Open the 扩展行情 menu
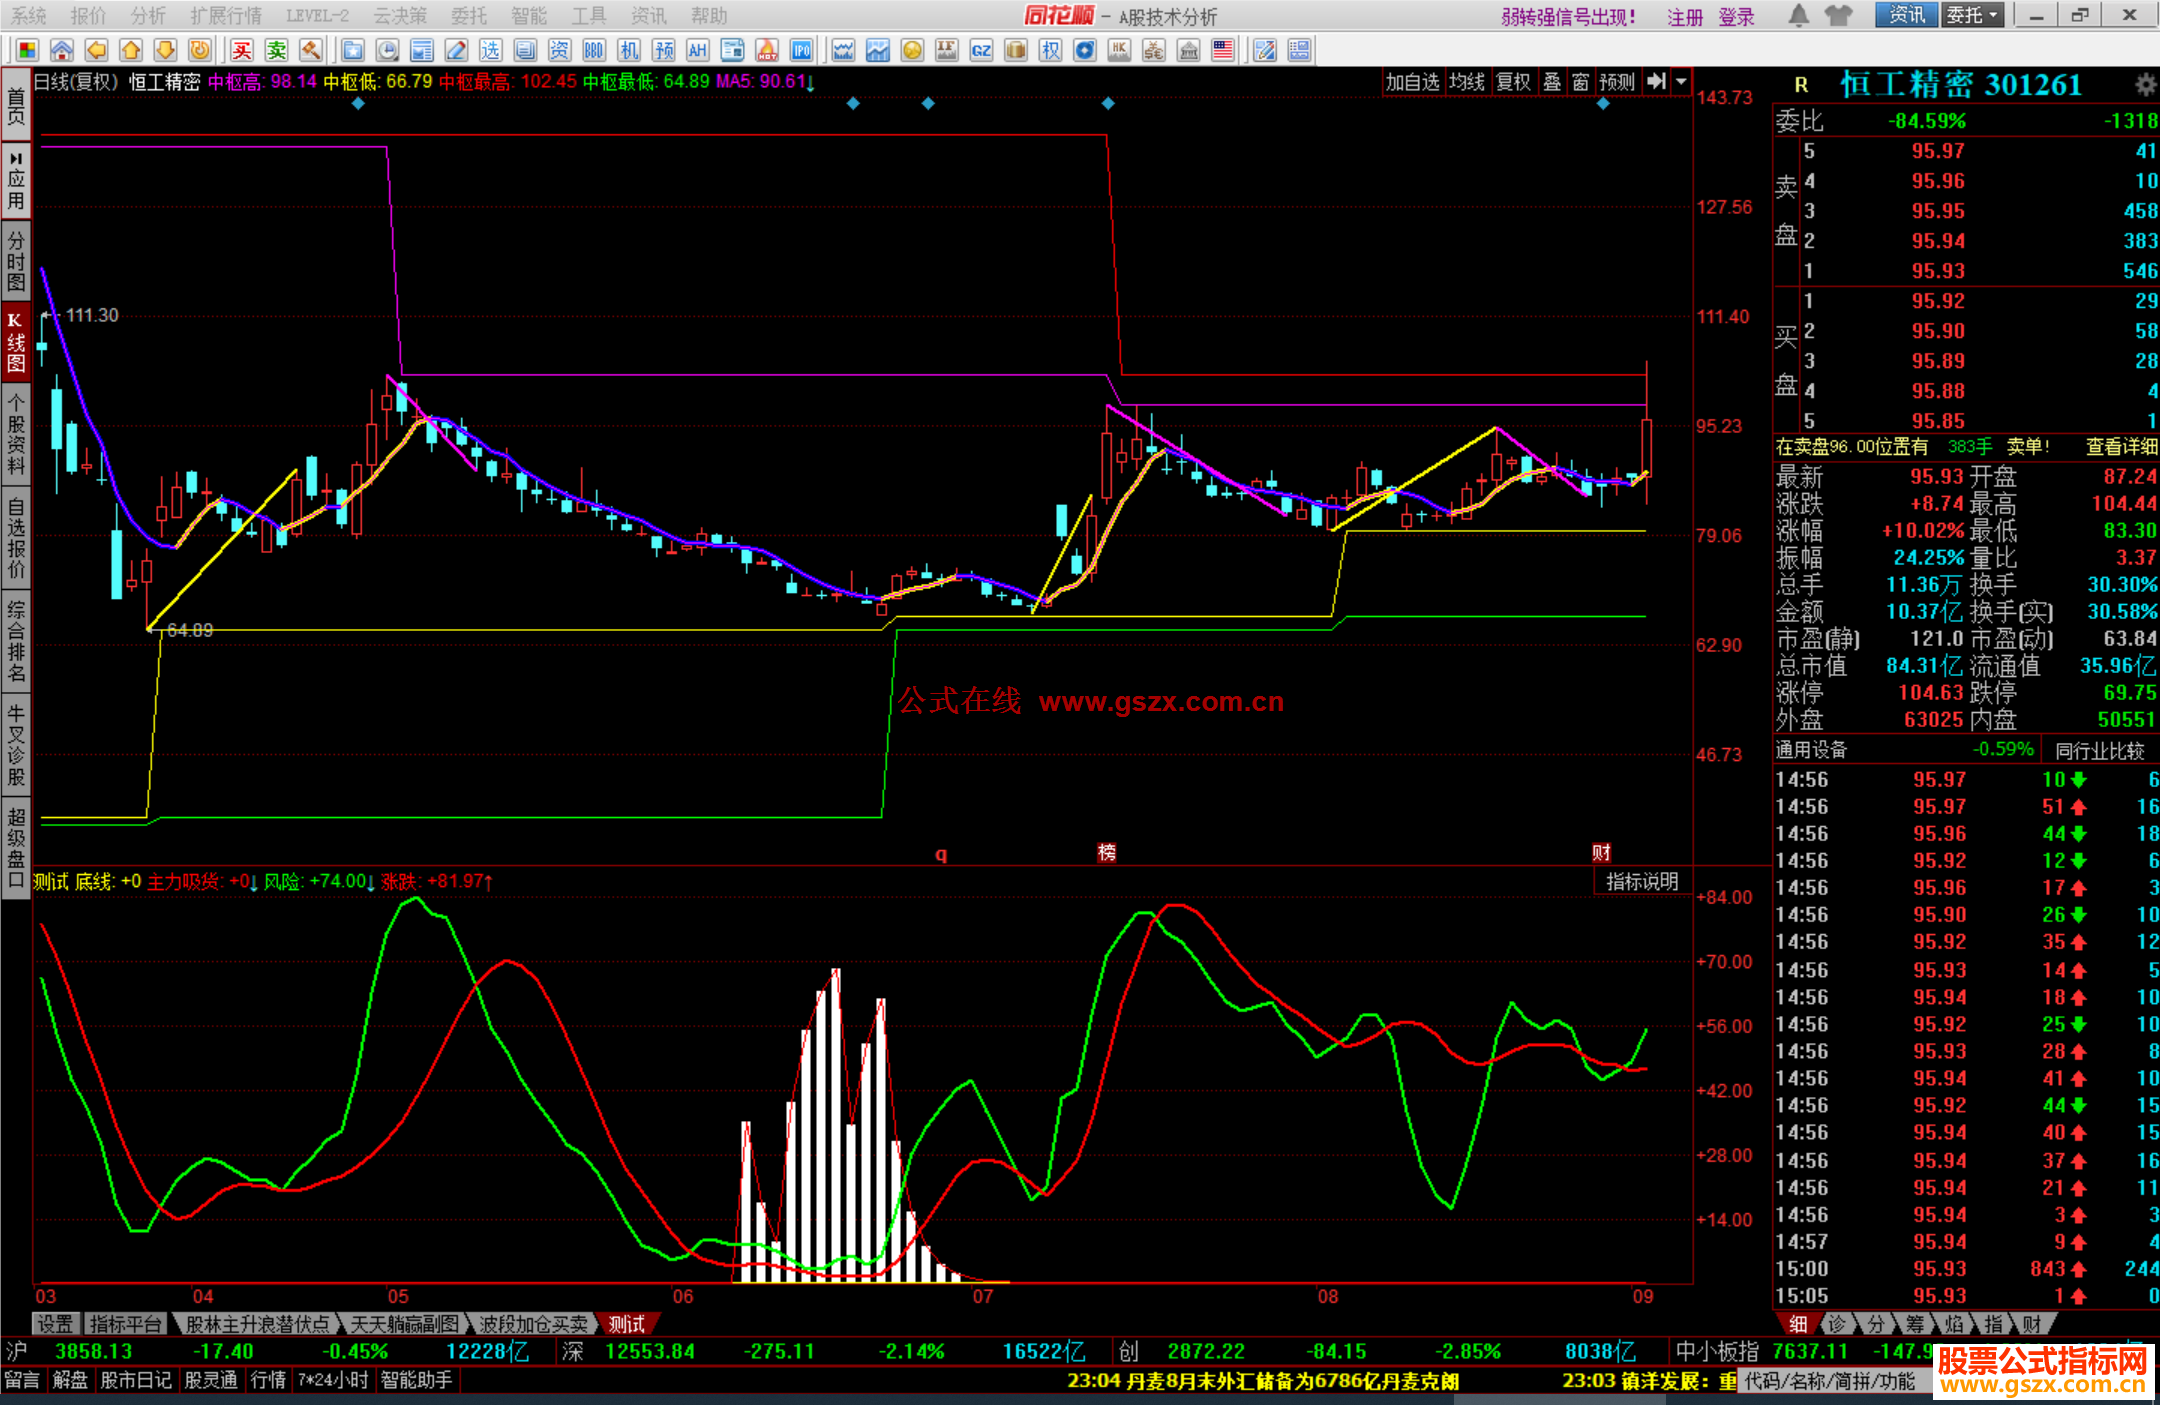Viewport: 2160px width, 1405px height. tap(226, 15)
